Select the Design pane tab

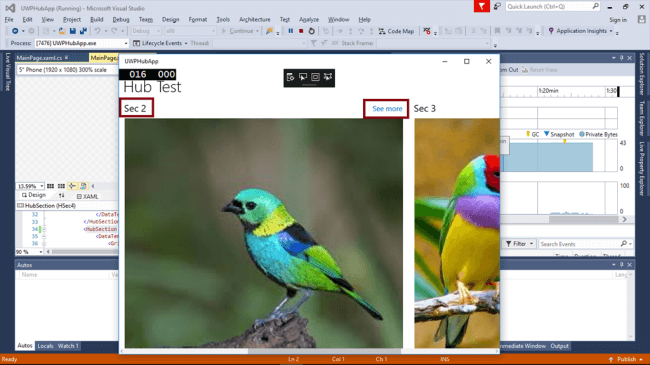click(x=34, y=195)
